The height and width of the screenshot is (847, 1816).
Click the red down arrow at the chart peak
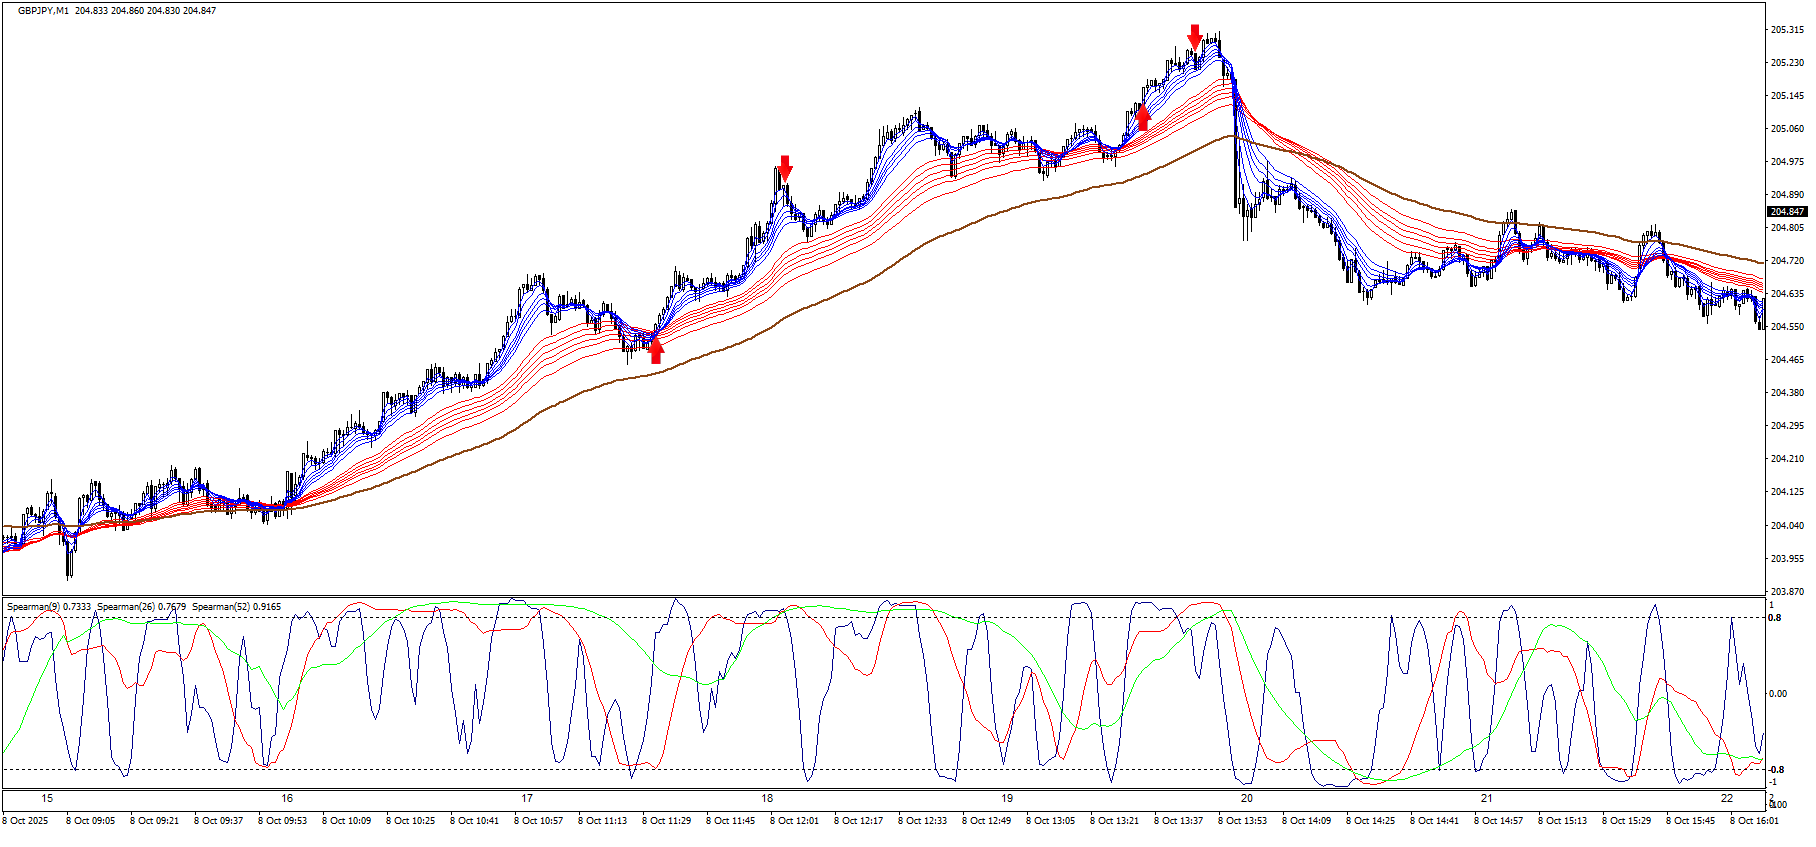[x=1194, y=37]
